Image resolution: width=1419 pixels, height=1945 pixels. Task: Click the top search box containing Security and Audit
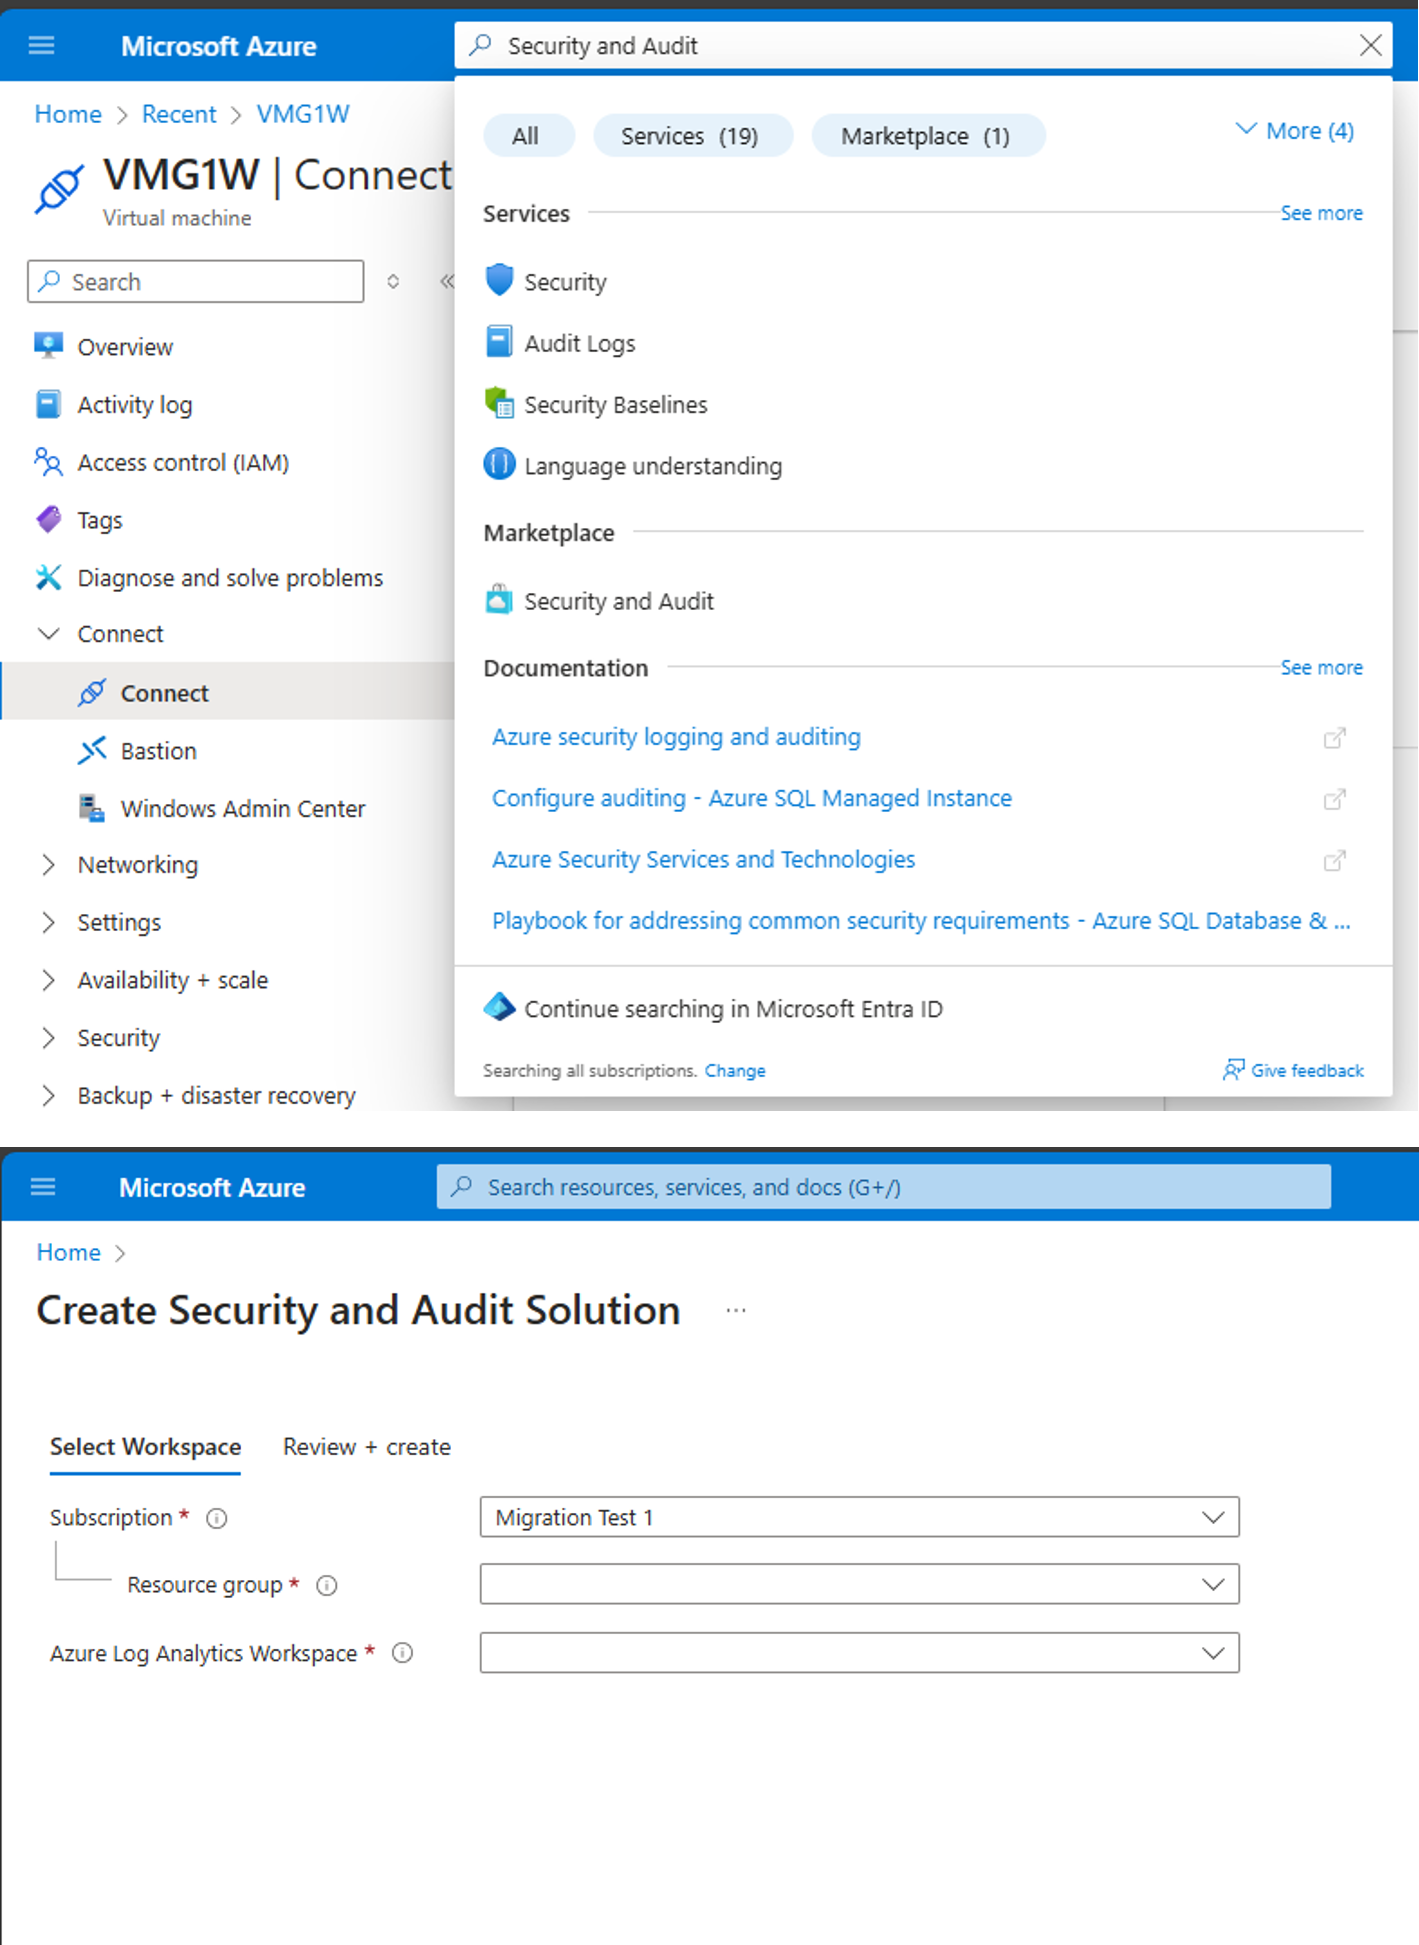coord(922,45)
